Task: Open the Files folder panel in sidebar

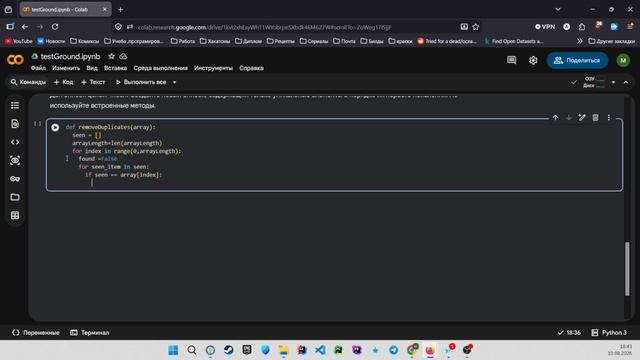Action: (15, 197)
